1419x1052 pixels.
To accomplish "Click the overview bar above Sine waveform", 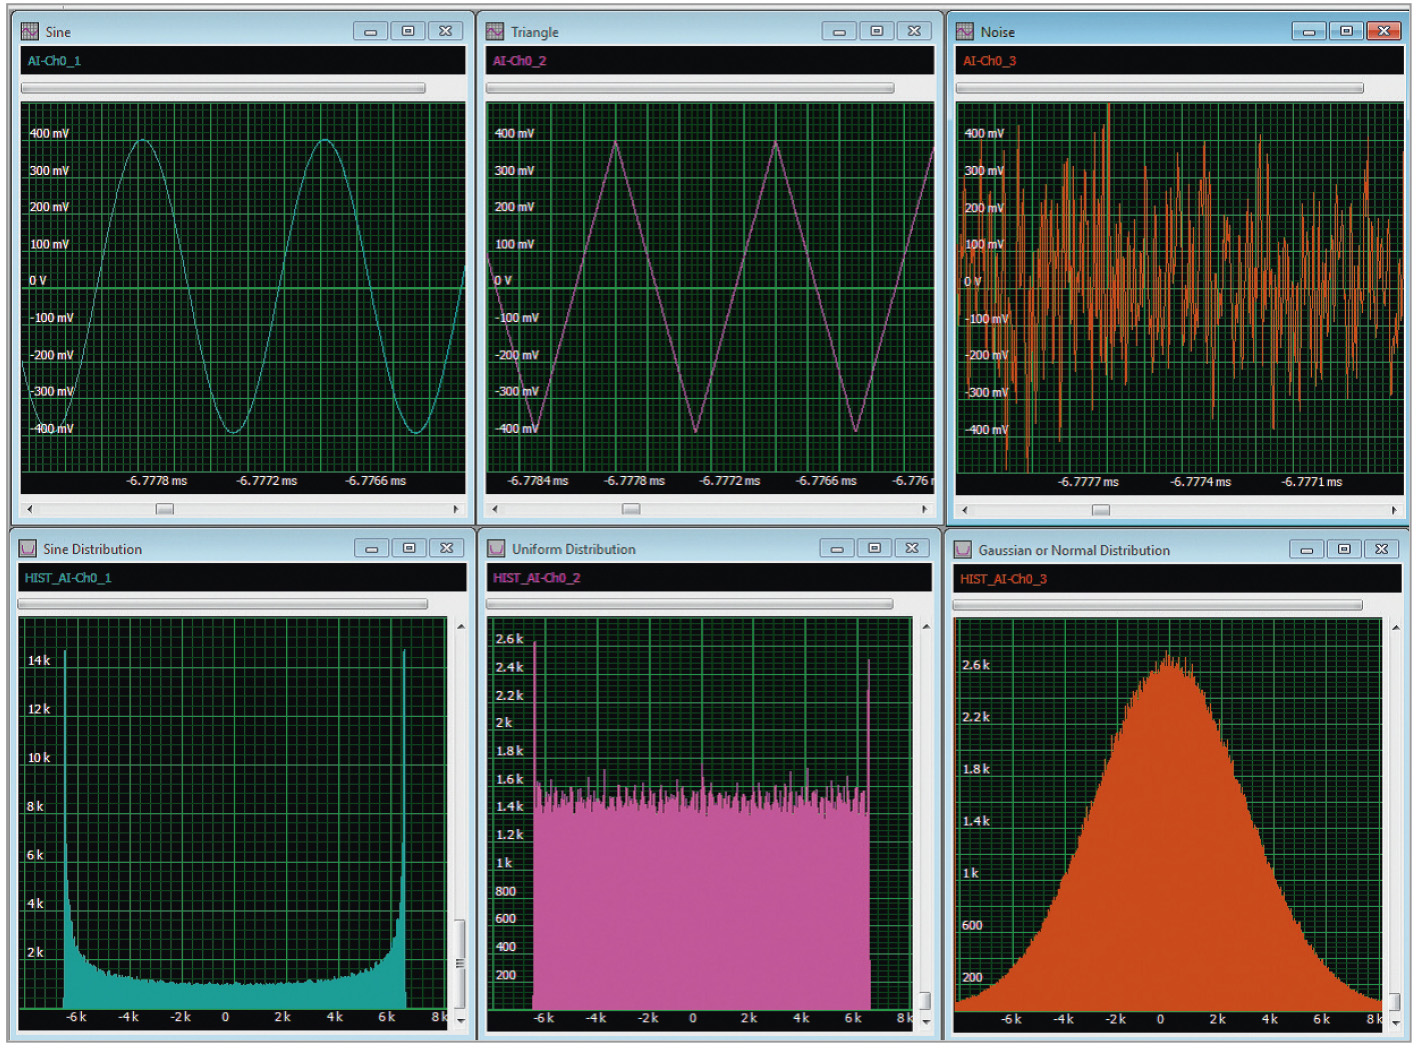I will (x=223, y=88).
